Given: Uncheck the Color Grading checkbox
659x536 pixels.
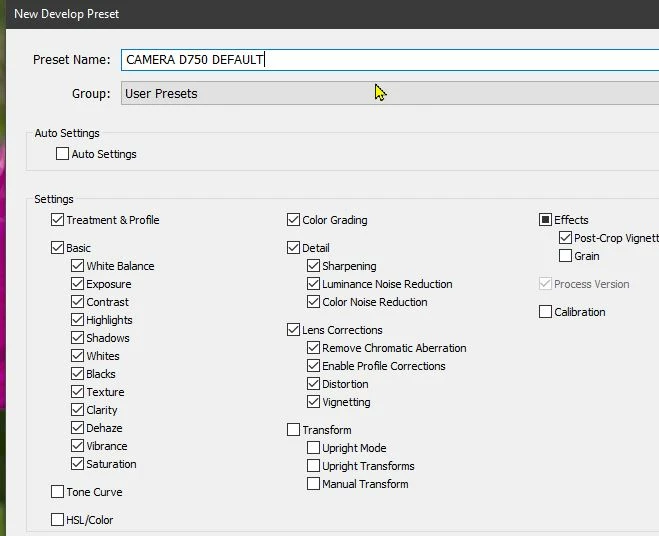Looking at the screenshot, I should click(293, 219).
